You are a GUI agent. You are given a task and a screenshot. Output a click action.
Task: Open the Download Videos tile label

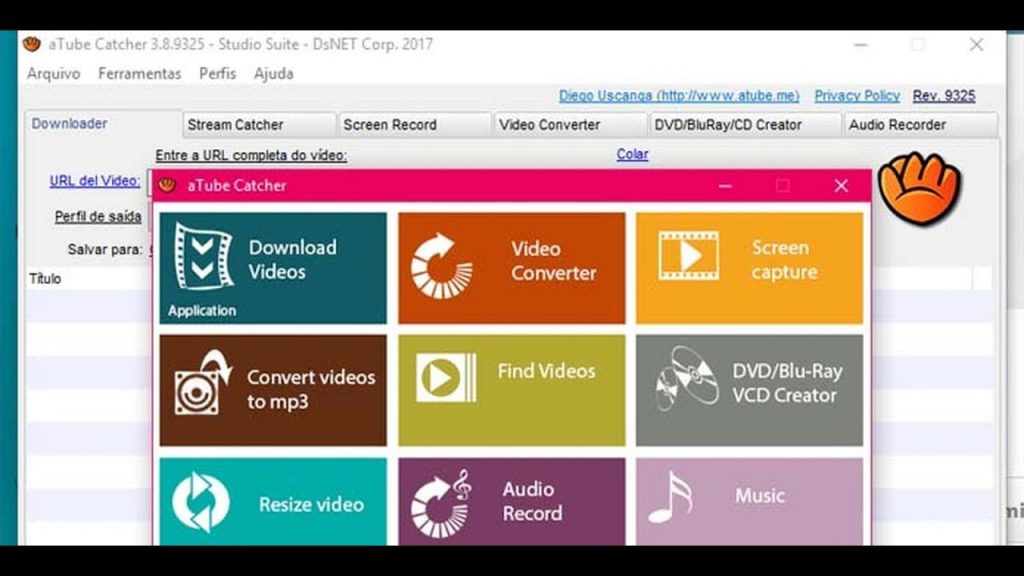293,259
